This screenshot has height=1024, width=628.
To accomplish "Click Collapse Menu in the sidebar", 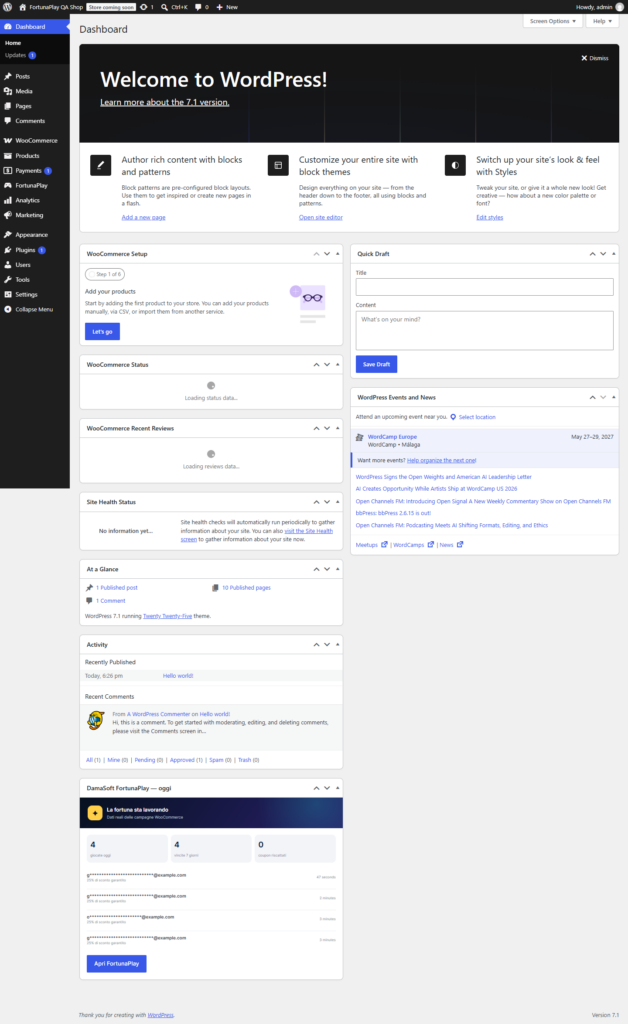I will tap(35, 310).
